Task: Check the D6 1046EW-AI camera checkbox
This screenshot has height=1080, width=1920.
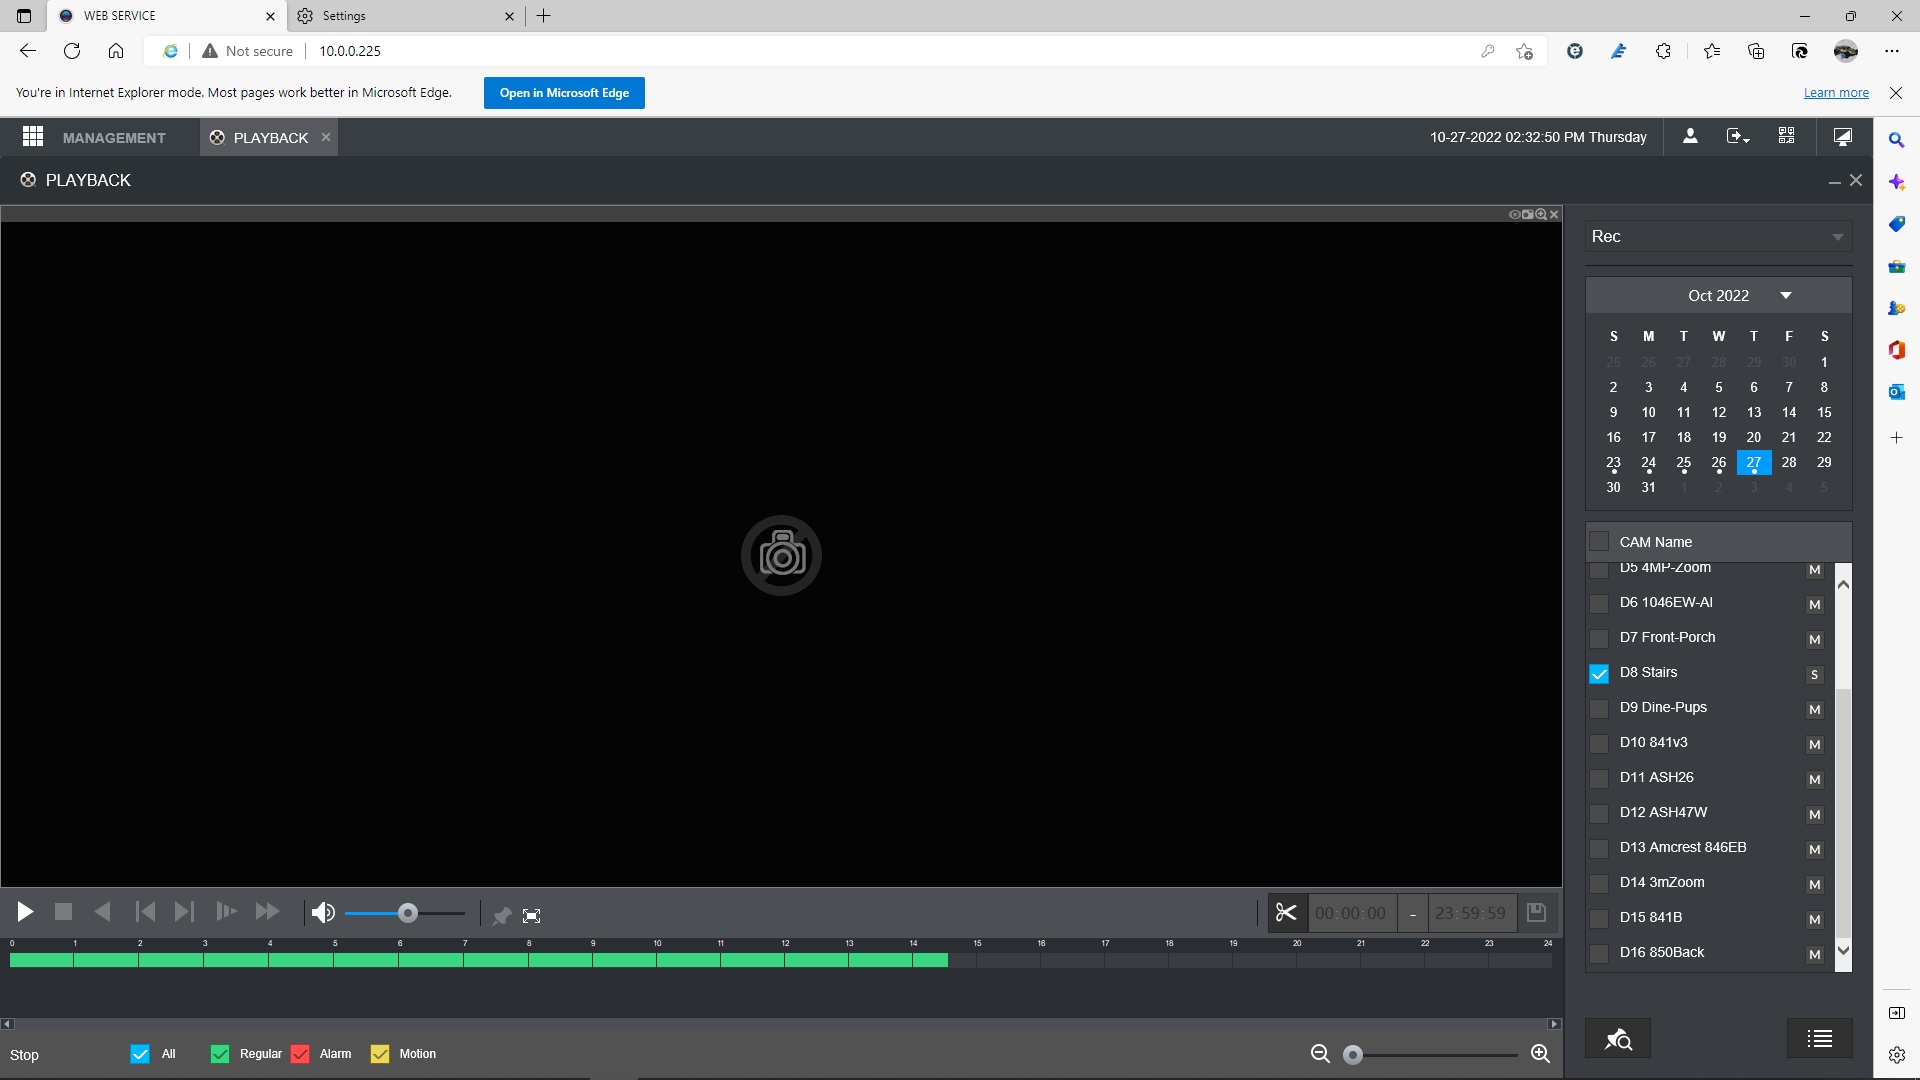Action: coord(1599,604)
